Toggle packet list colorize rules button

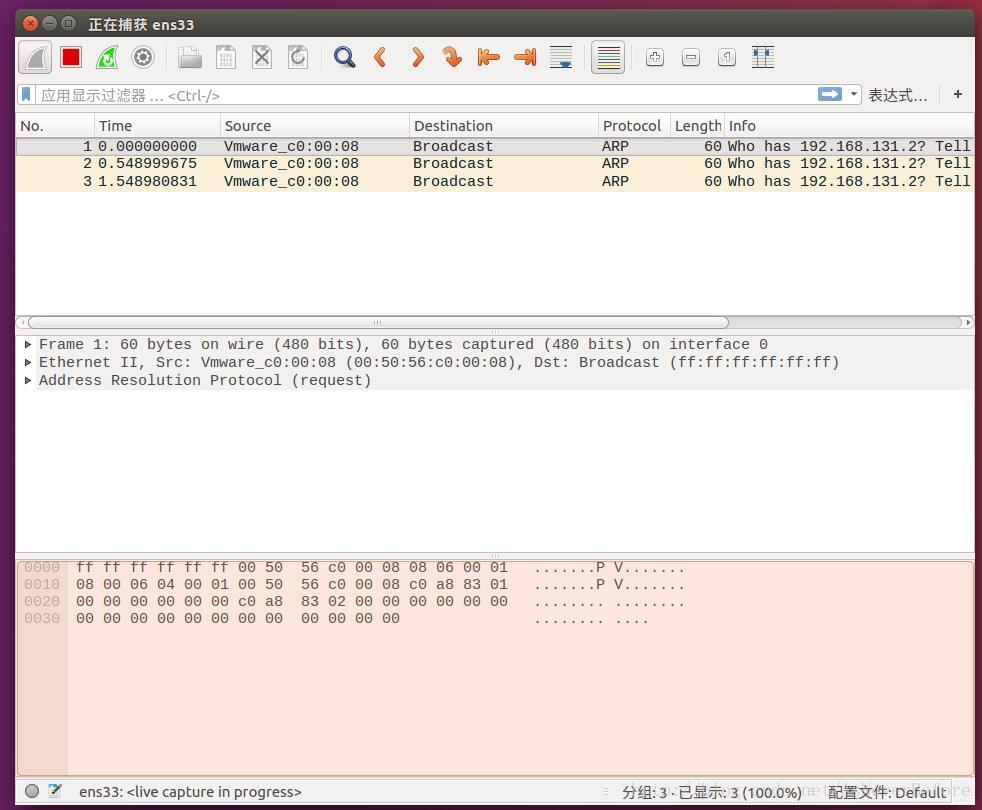pos(608,58)
